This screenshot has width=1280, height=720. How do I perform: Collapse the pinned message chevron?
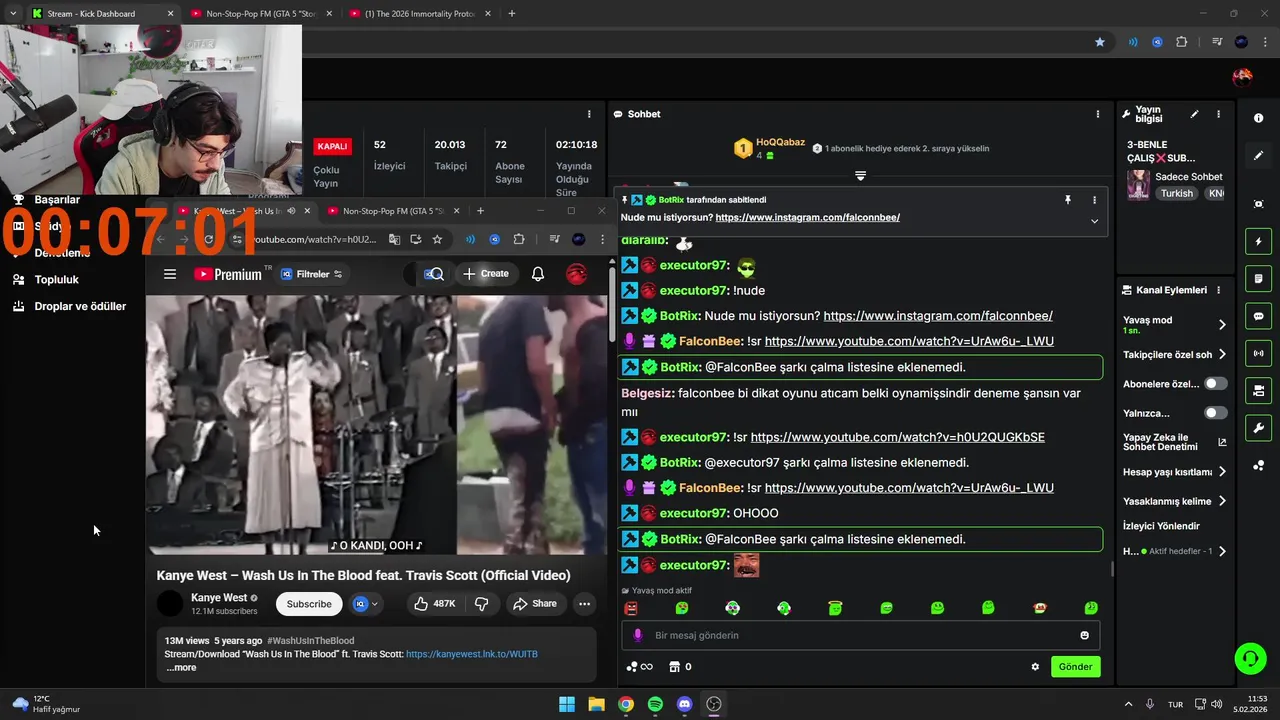tap(1094, 221)
